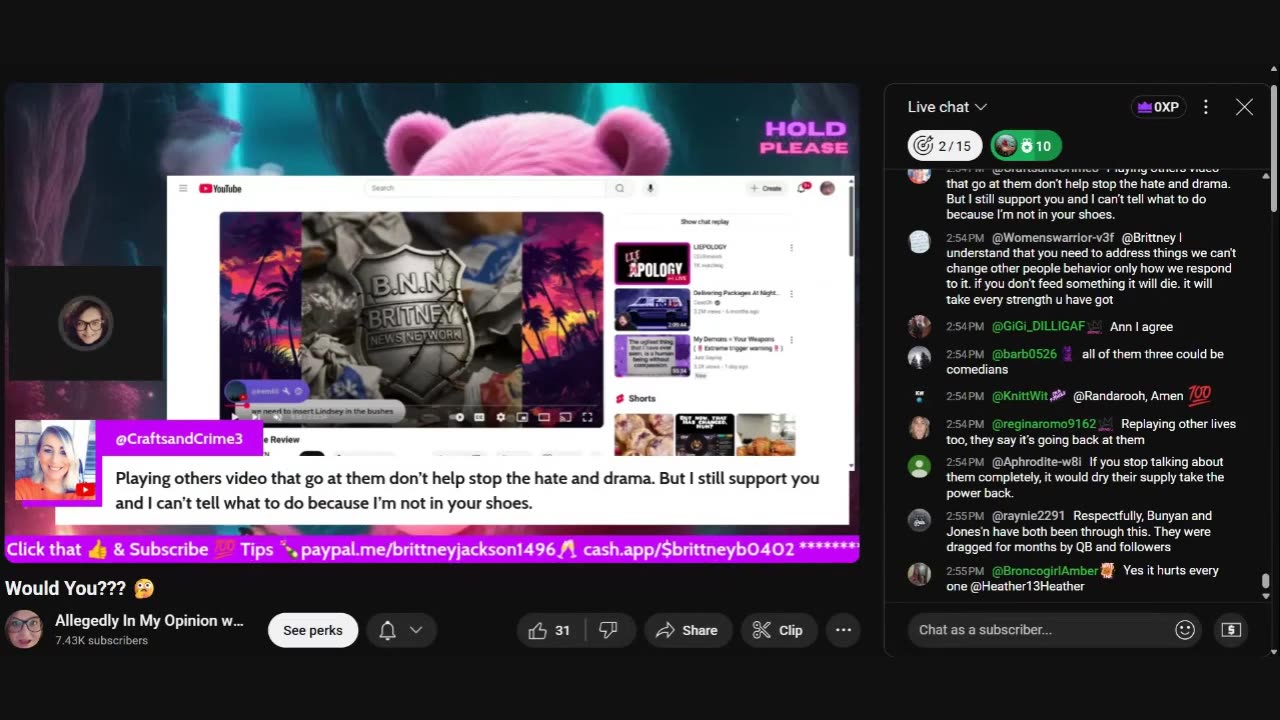Click @barb0526 username in chat
Viewport: 1280px width, 720px height.
tap(1026, 354)
